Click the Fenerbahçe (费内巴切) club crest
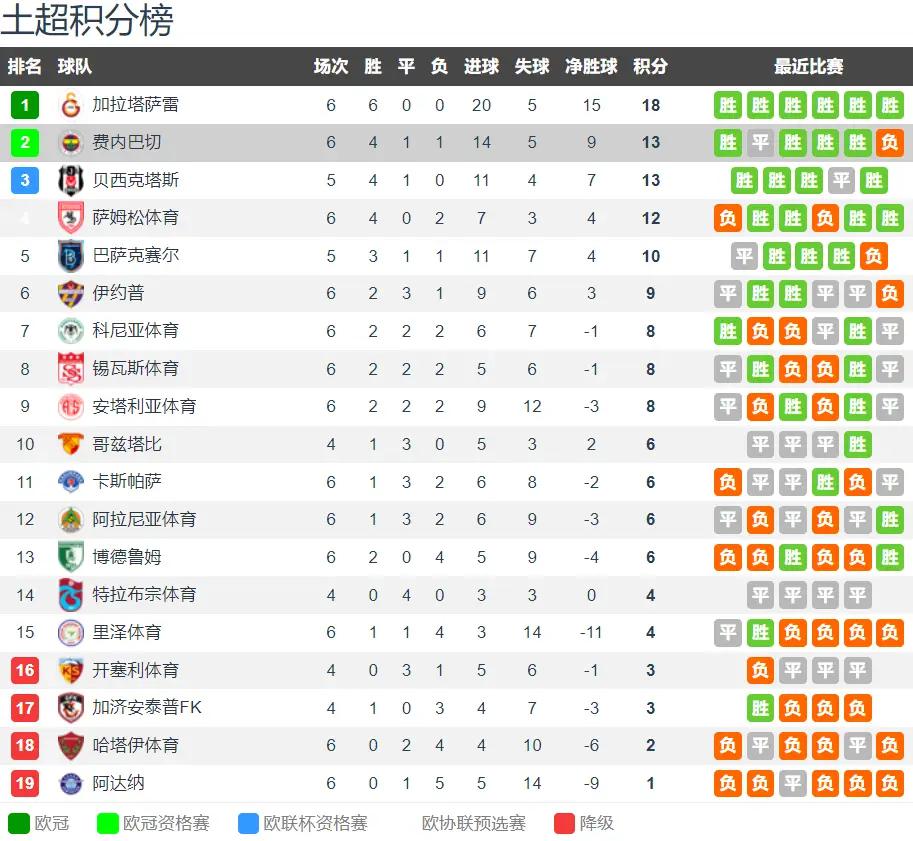 click(70, 143)
